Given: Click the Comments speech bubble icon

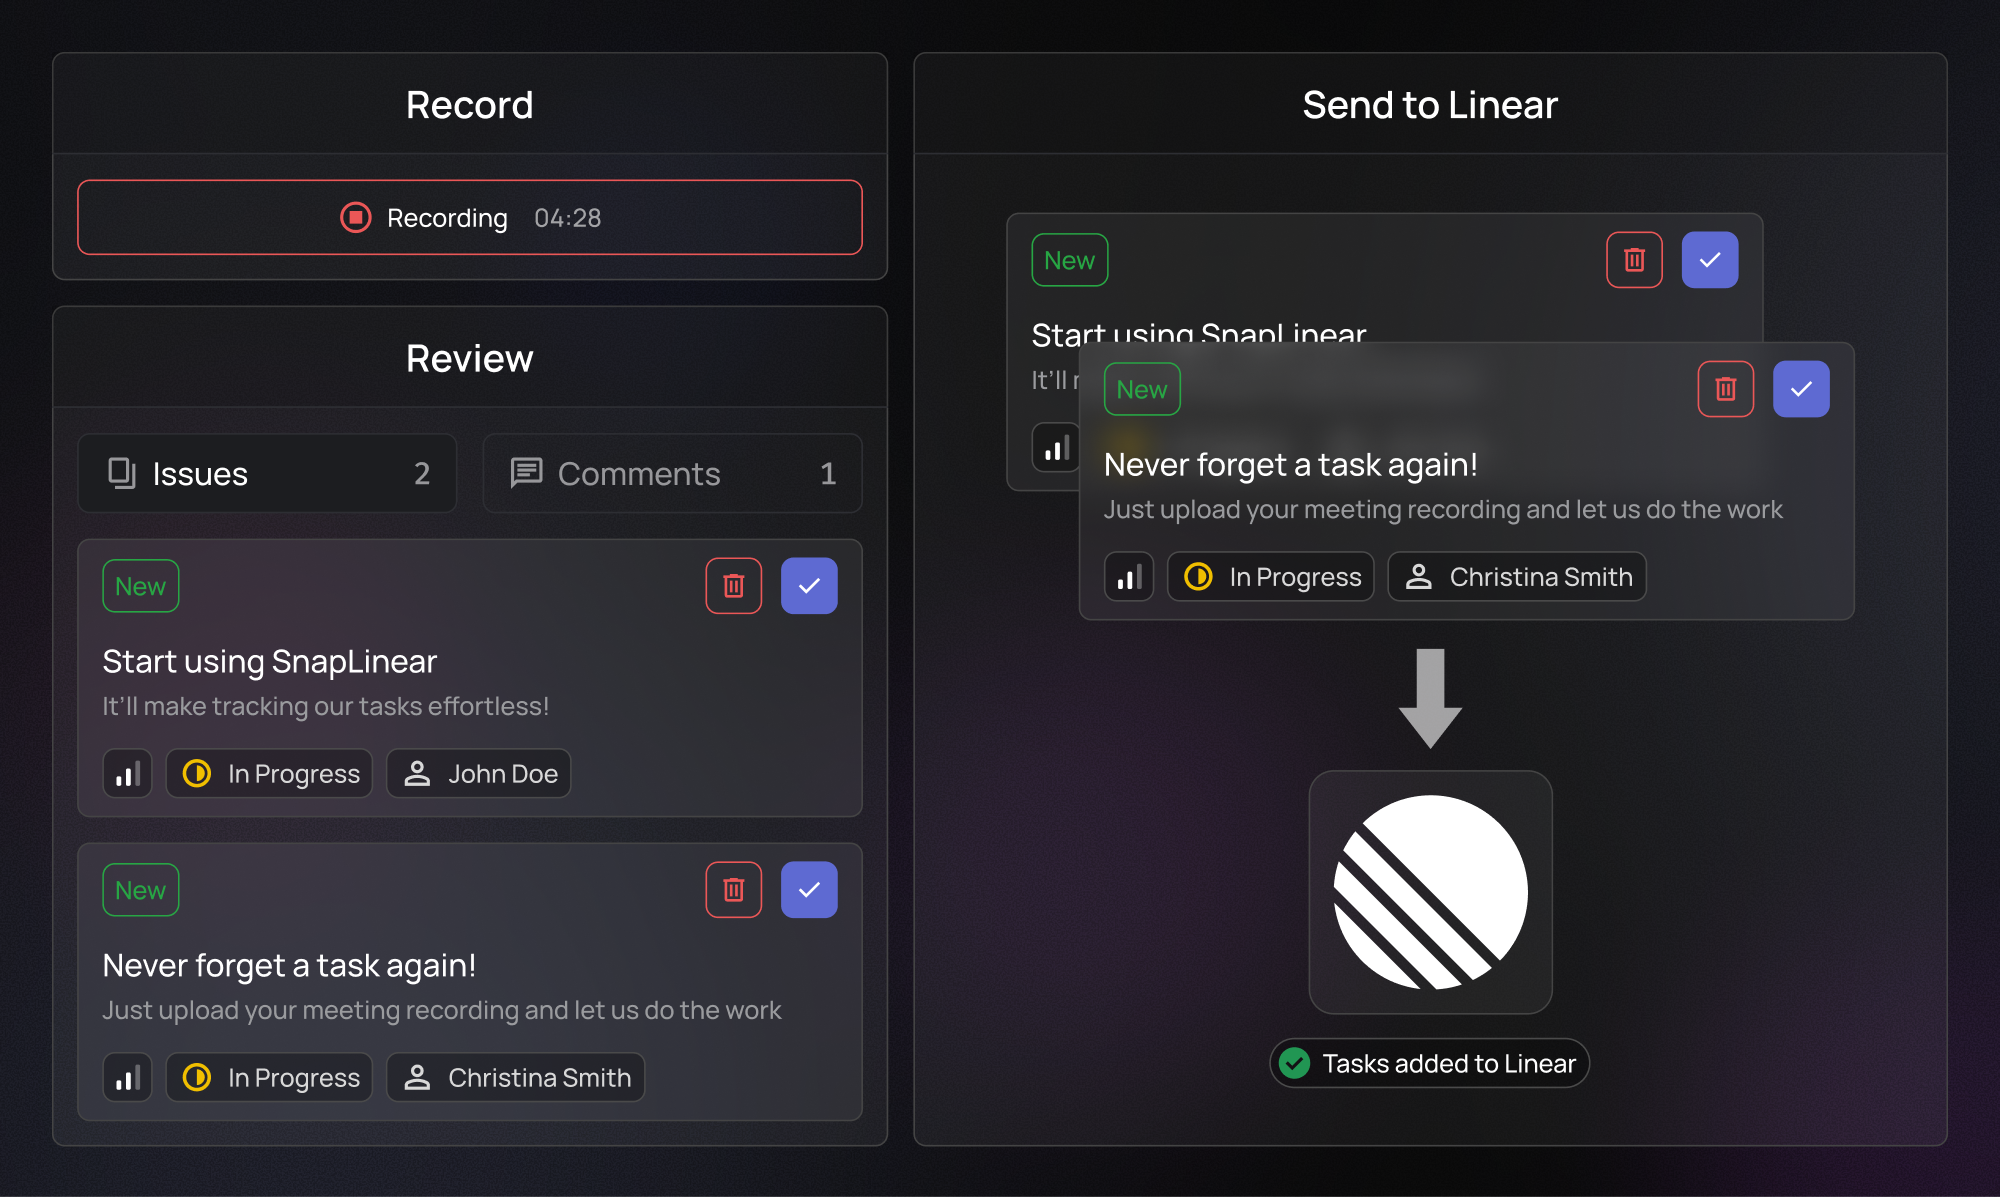Looking at the screenshot, I should 526,473.
